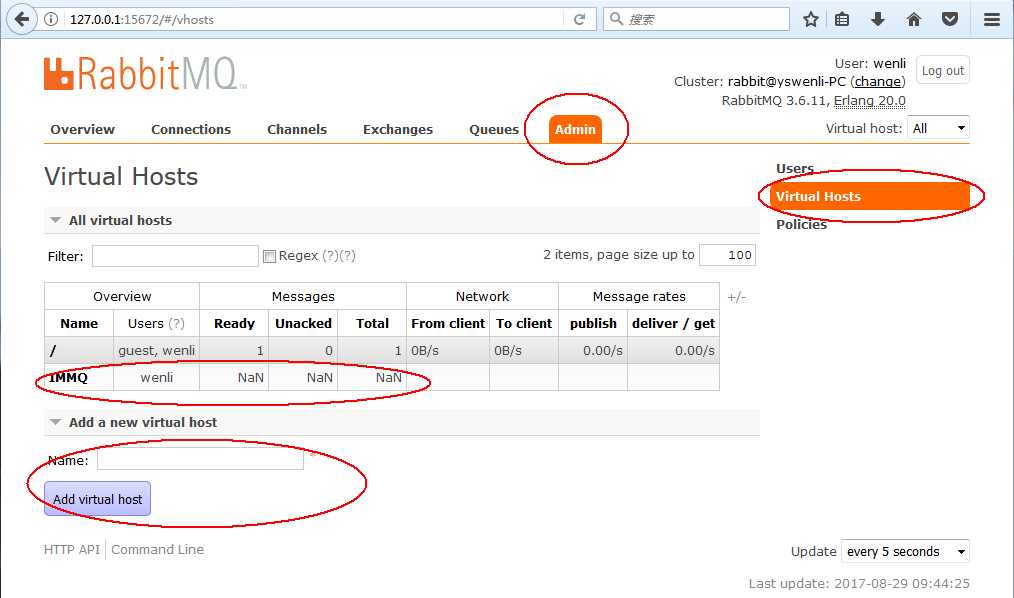Toggle table columns with the +/- link

coord(736,297)
